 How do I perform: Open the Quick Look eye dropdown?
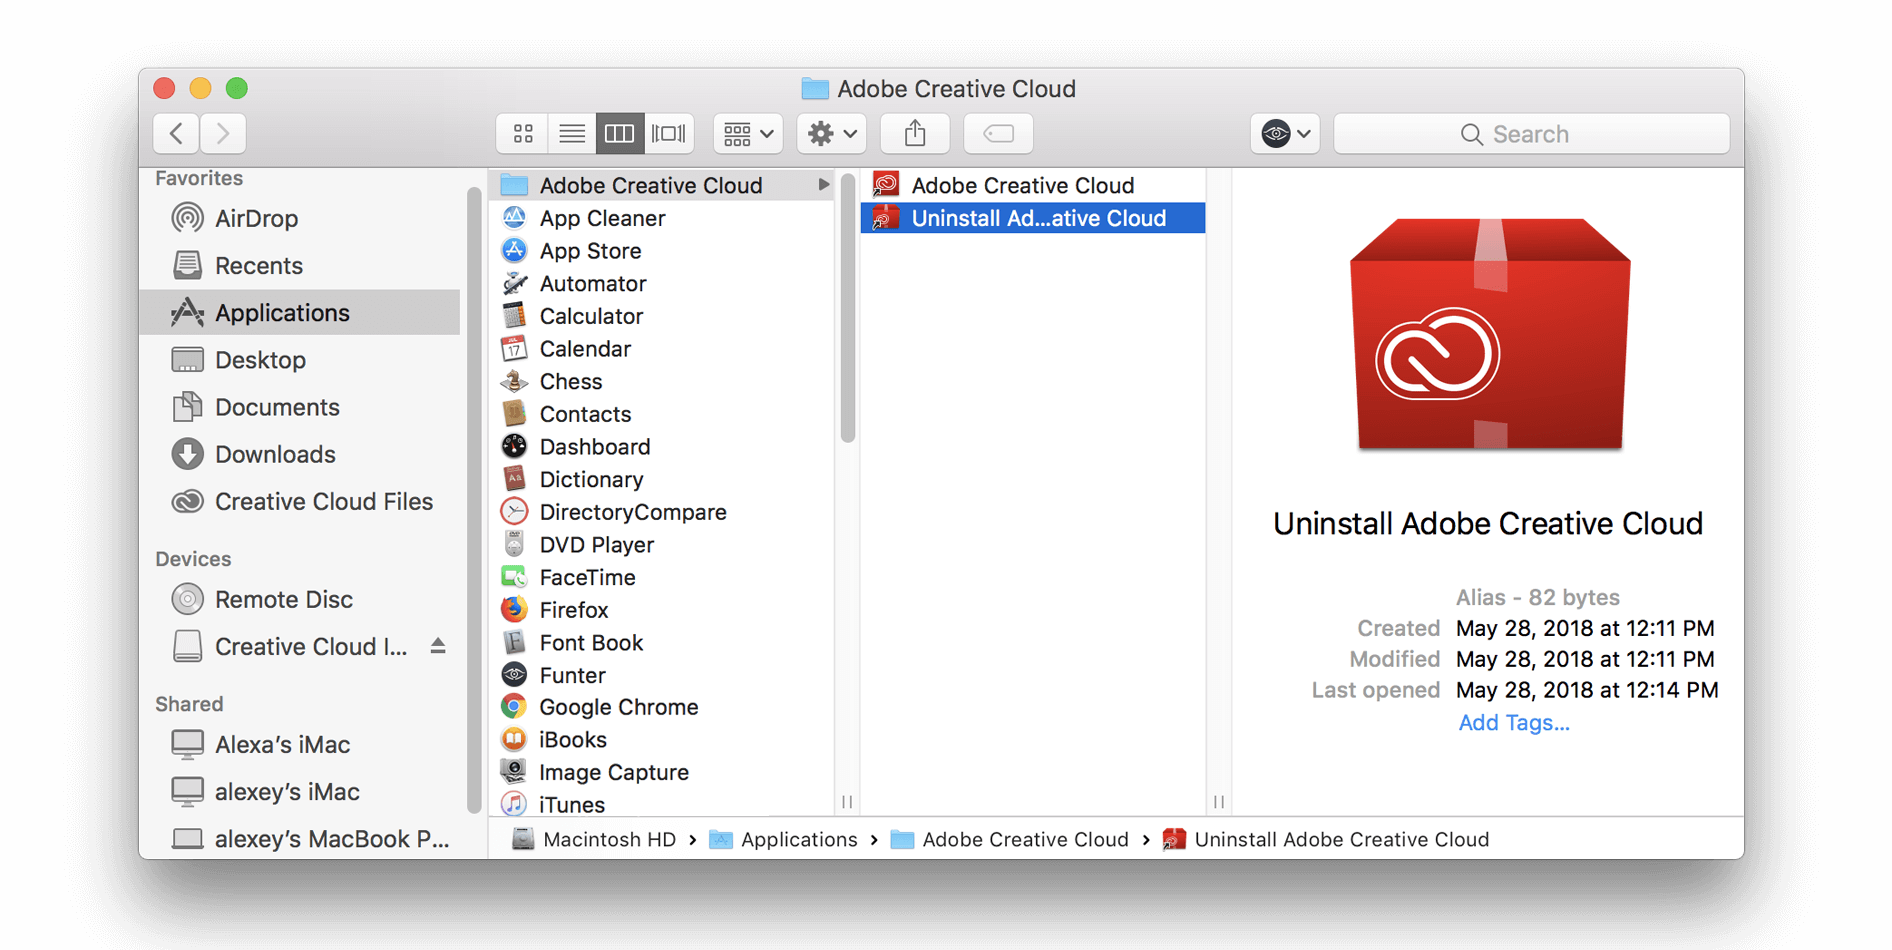(1284, 133)
